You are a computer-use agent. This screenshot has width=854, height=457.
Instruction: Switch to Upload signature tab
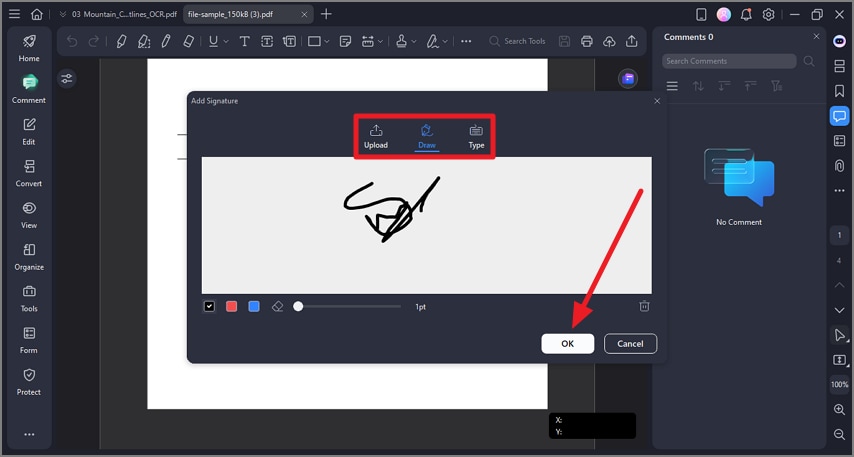pyautogui.click(x=376, y=137)
